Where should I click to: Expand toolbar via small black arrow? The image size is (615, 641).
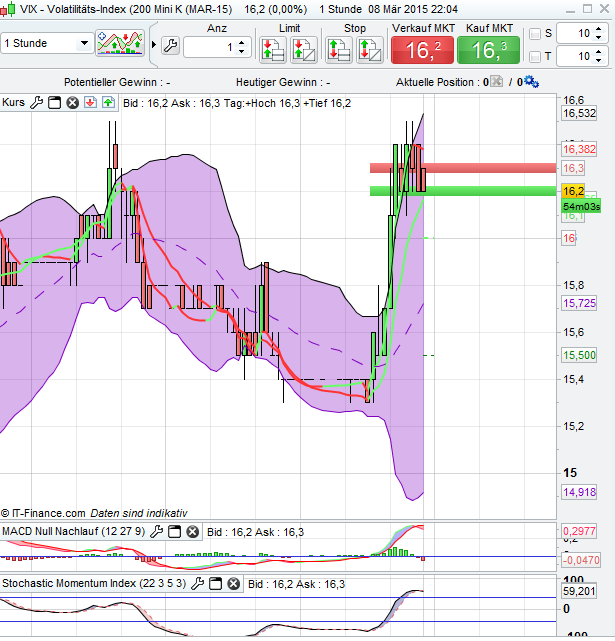pyautogui.click(x=154, y=44)
